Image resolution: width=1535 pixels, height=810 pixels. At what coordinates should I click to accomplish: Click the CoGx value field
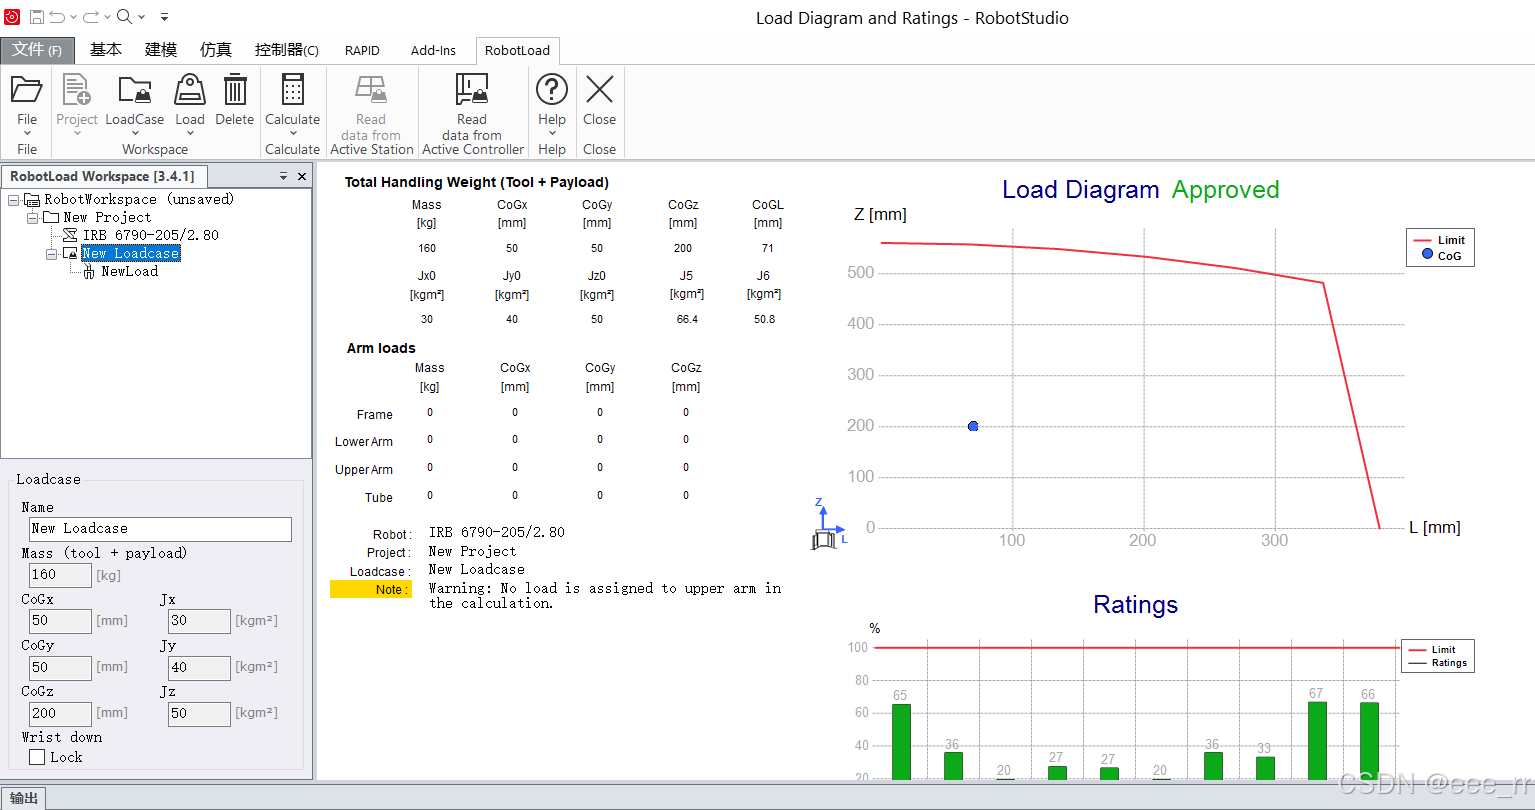pyautogui.click(x=61, y=621)
